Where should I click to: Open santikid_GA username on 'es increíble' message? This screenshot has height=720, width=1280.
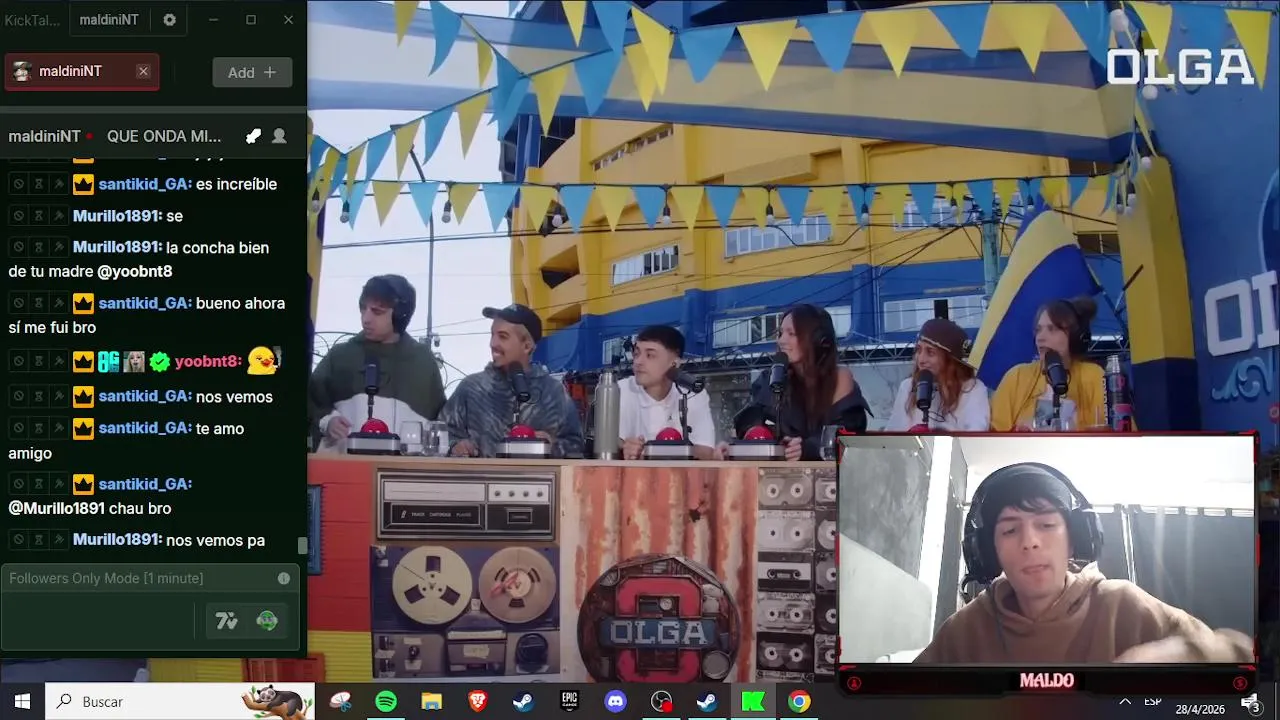click(145, 184)
